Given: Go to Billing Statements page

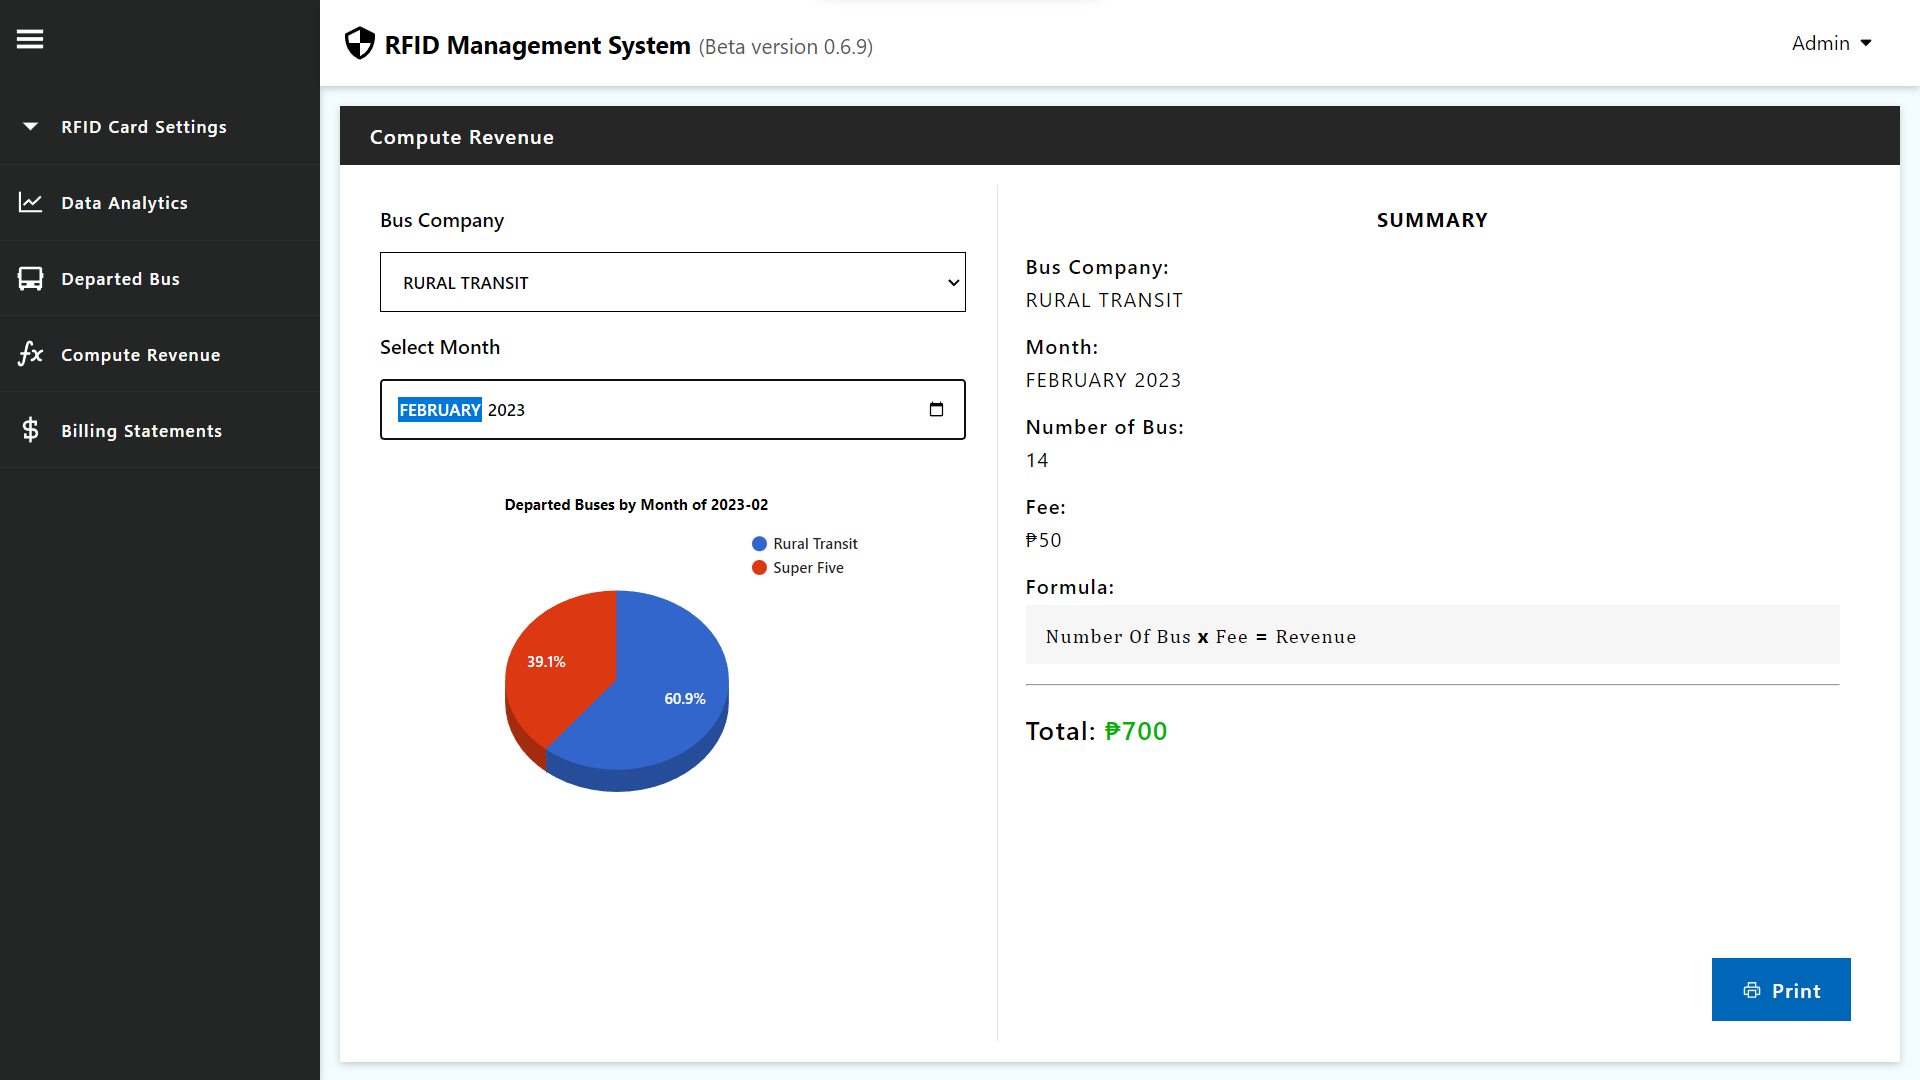Looking at the screenshot, I should tap(141, 431).
